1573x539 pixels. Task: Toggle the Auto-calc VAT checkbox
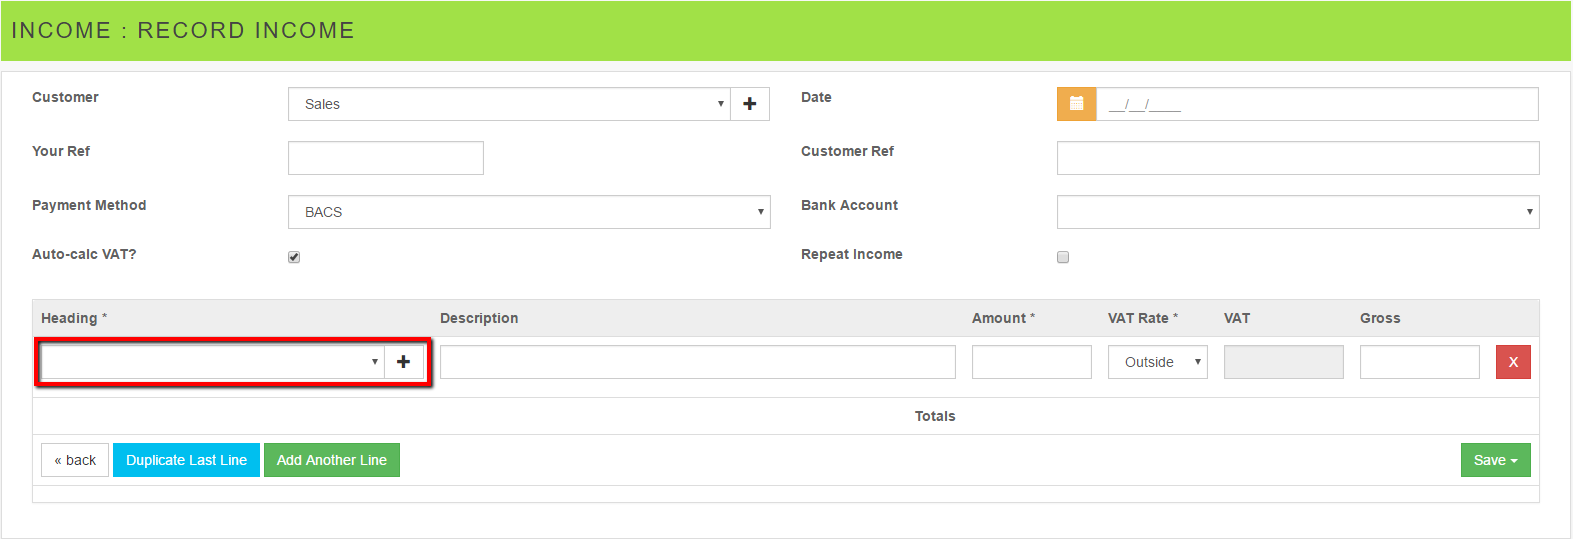[294, 257]
